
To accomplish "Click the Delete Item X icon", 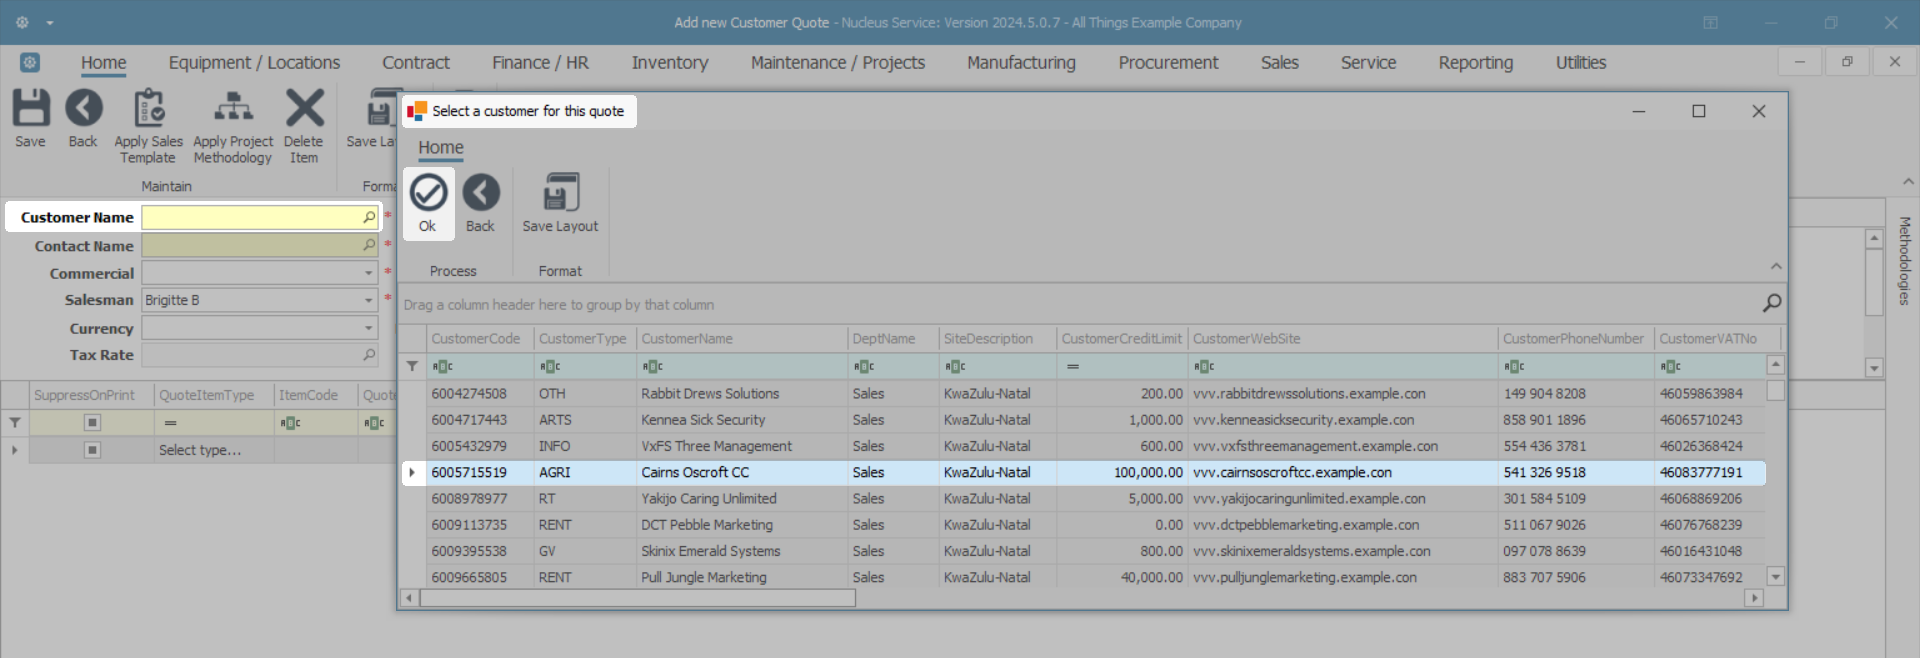I will [x=304, y=108].
